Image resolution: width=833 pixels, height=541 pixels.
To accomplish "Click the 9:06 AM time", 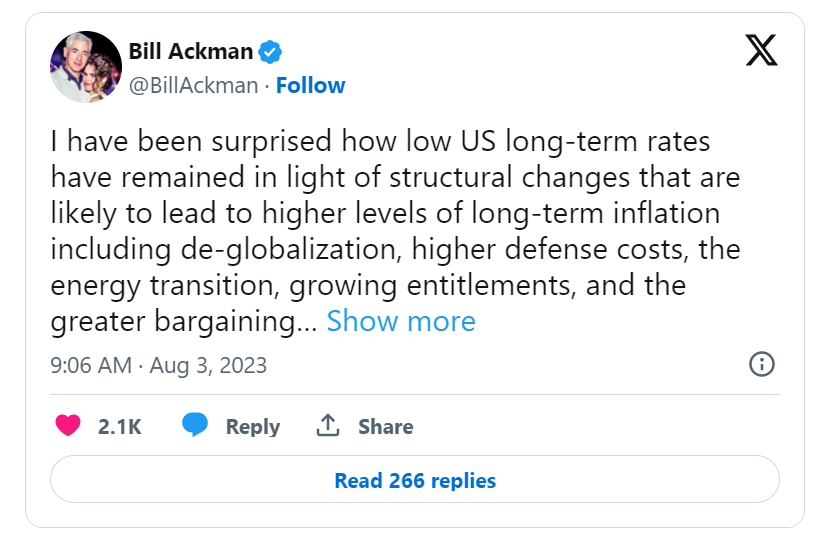I will pyautogui.click(x=90, y=365).
